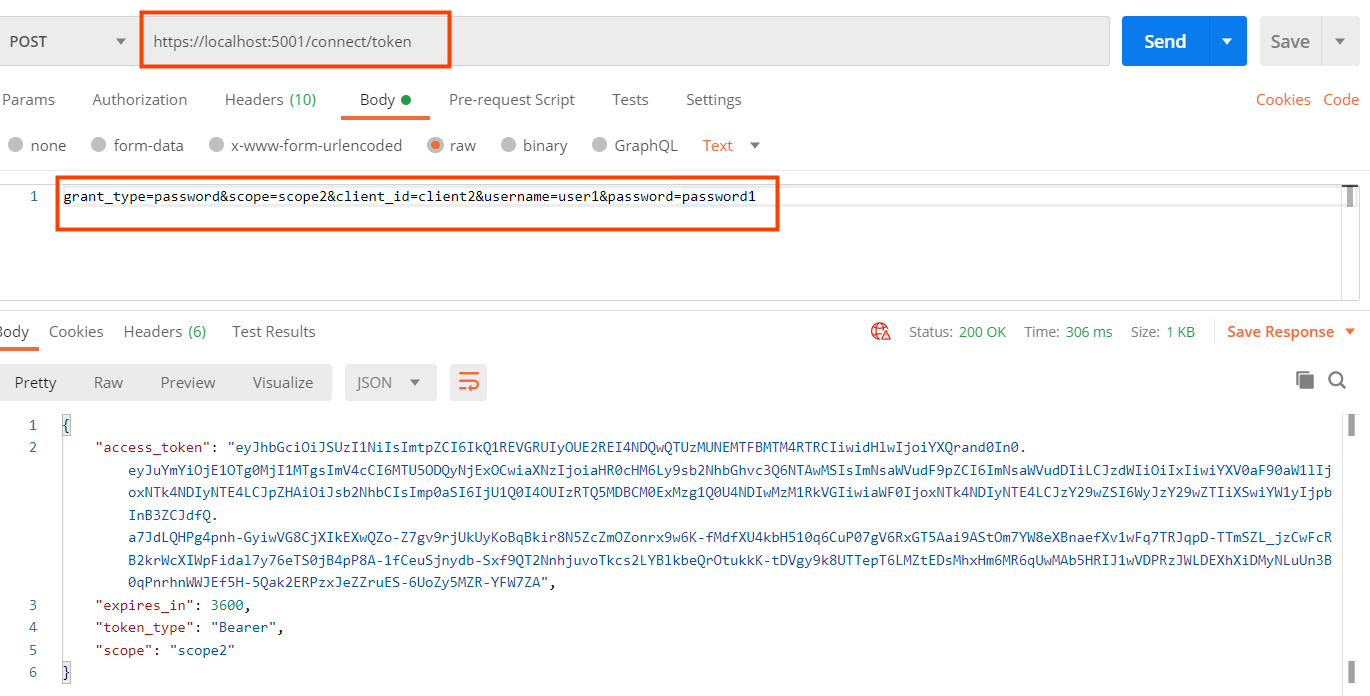
Task: Expand the Send button options arrow
Action: pos(1227,40)
